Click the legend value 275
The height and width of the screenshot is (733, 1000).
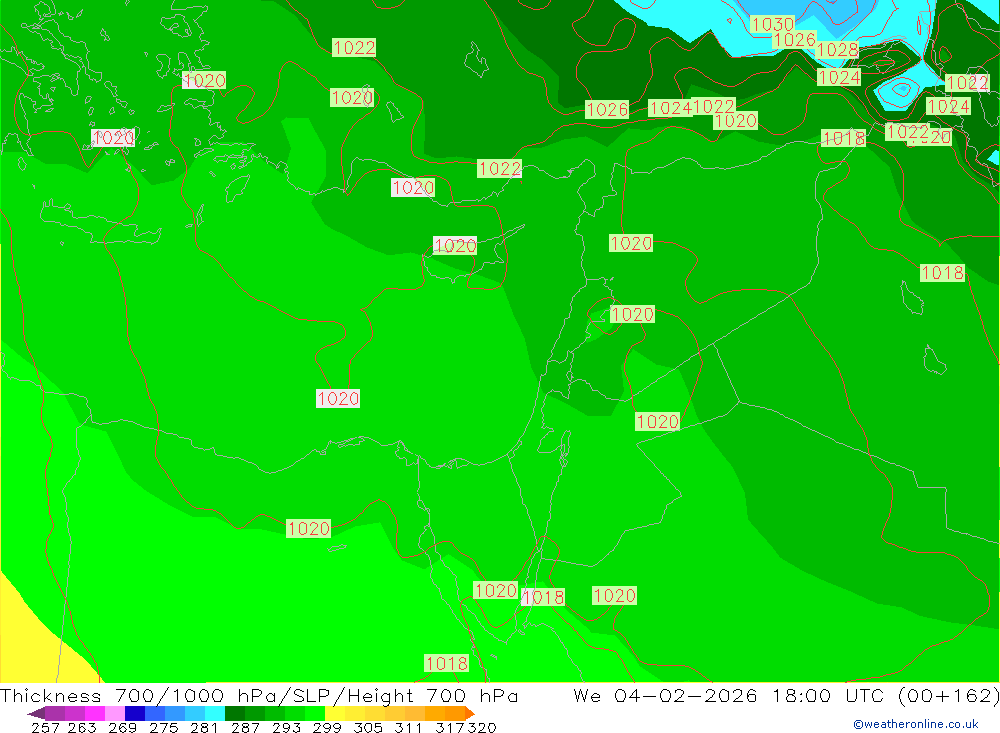tap(162, 727)
